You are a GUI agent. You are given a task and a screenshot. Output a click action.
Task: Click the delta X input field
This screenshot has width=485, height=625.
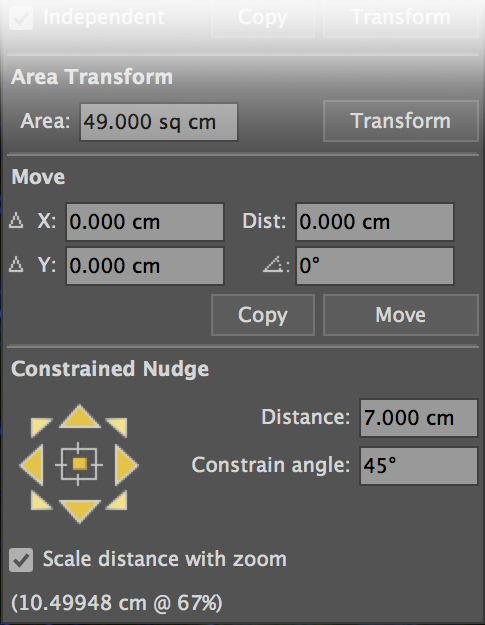point(145,222)
